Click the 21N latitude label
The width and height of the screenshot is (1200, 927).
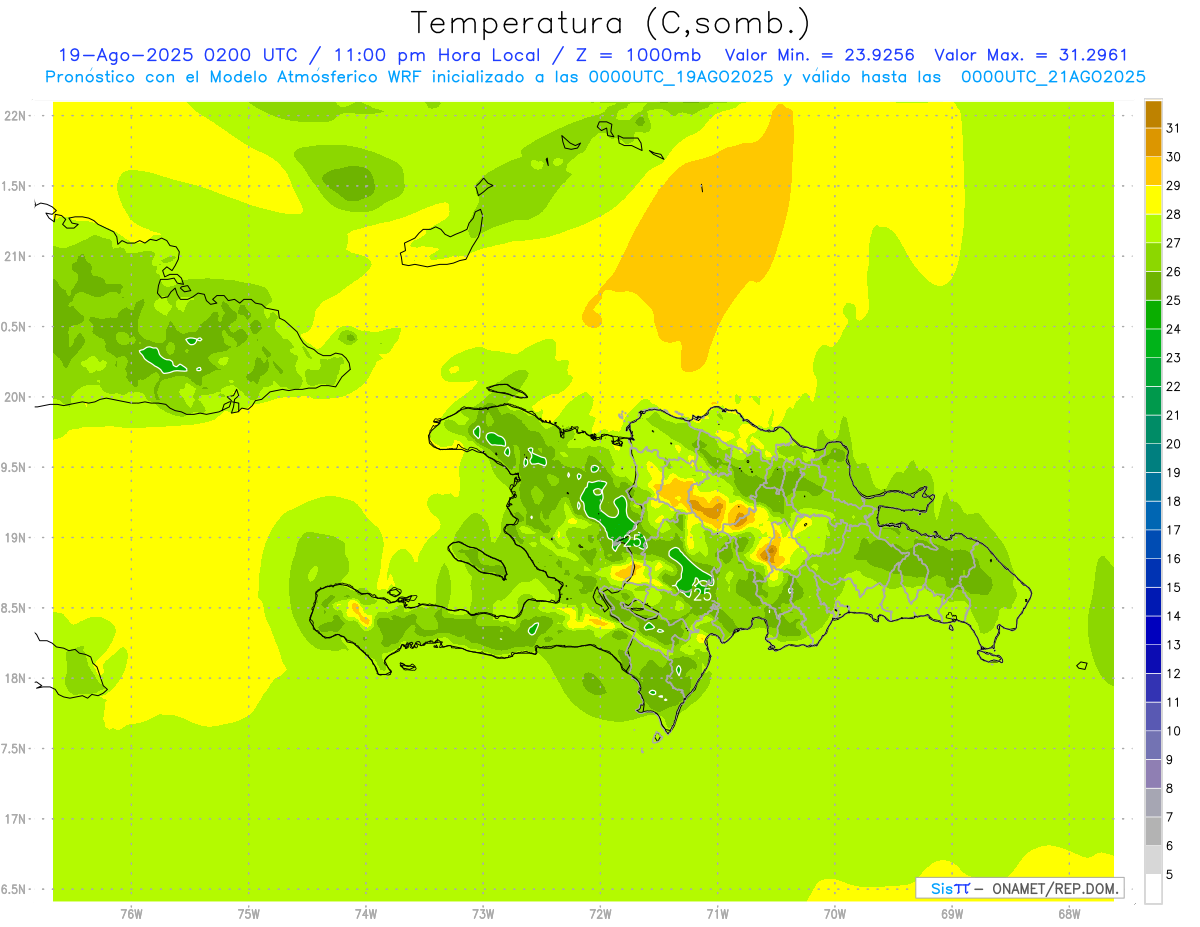(x=16, y=256)
